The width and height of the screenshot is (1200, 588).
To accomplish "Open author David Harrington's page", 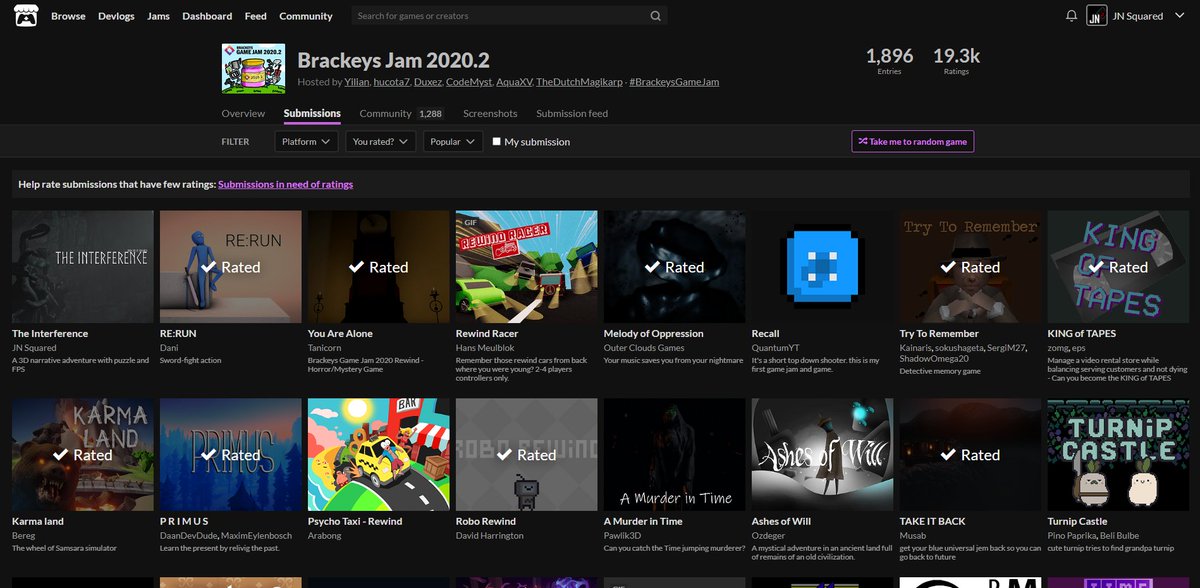I will tap(490, 536).
